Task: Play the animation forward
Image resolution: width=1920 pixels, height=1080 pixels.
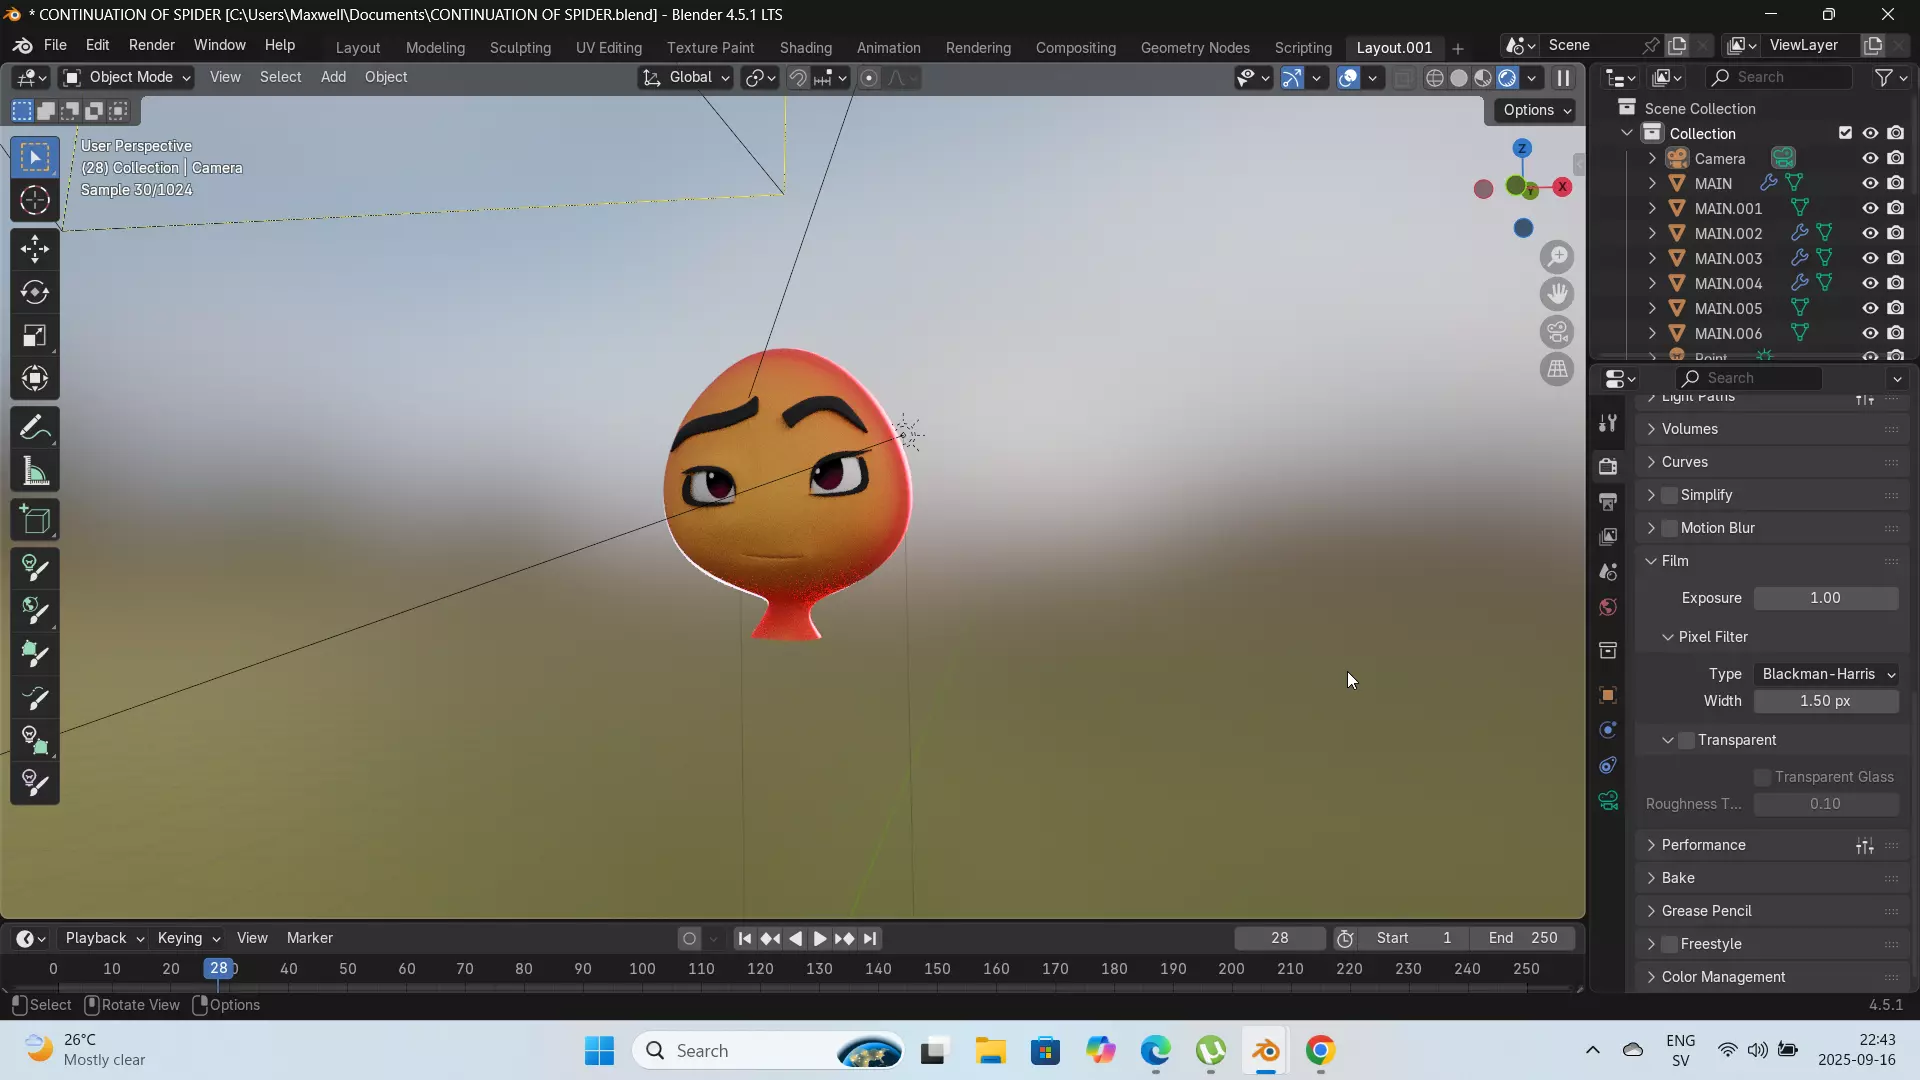Action: pos(819,938)
